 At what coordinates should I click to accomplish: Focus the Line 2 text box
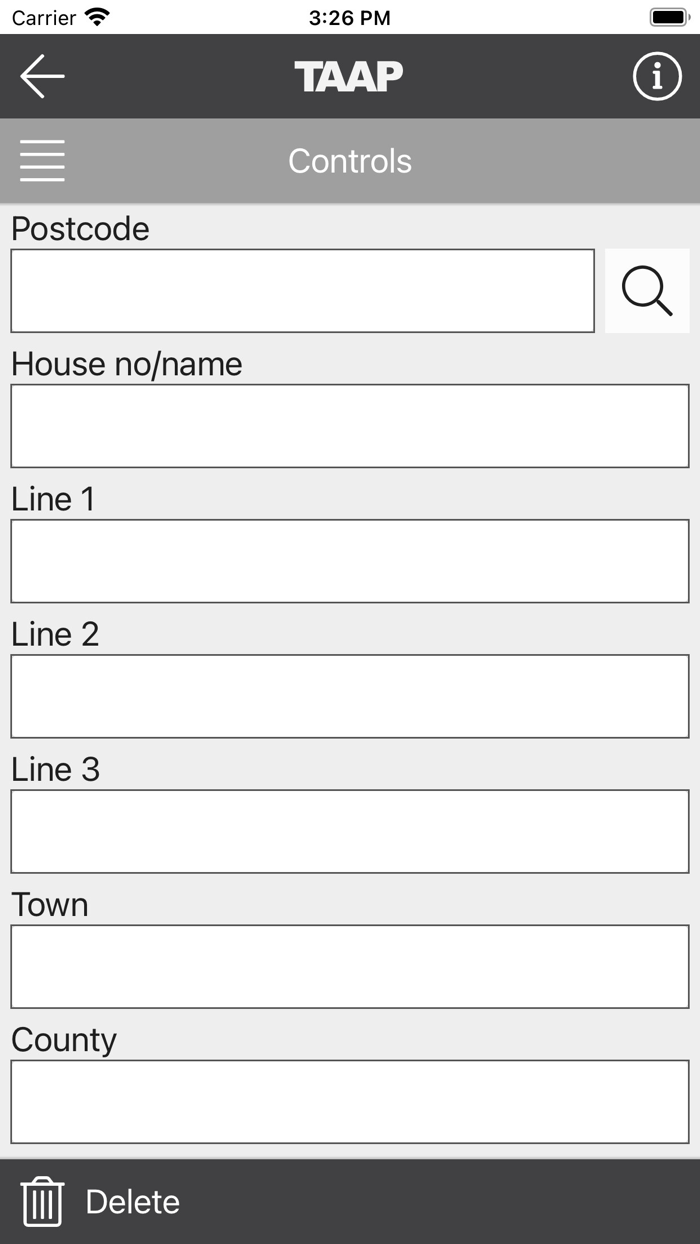click(x=350, y=695)
